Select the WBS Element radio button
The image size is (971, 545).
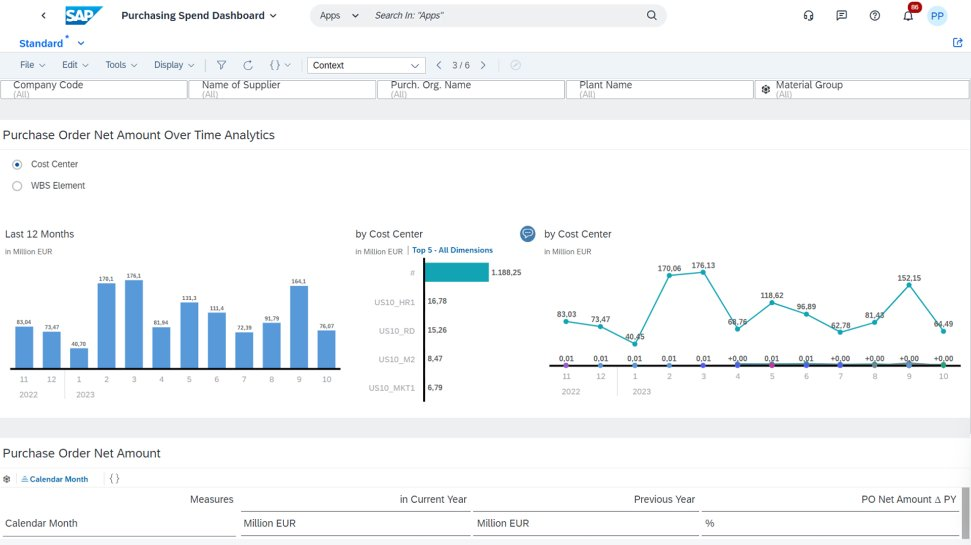17,186
